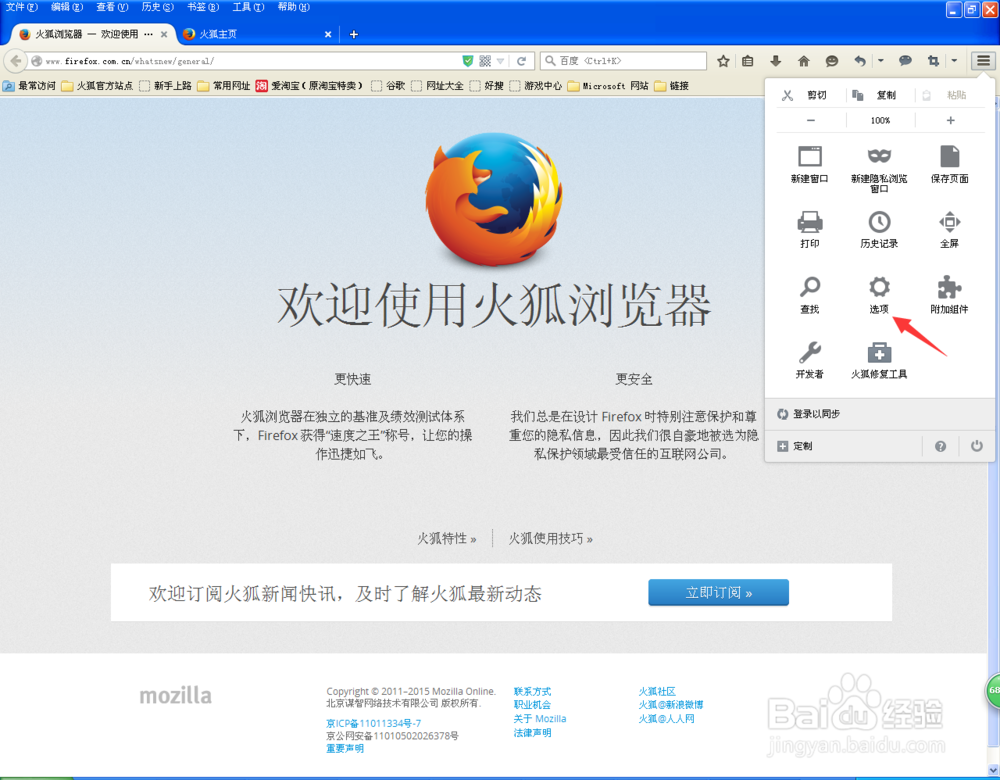Click the bookmark star icon
Viewport: 1000px width, 780px height.
(x=723, y=61)
